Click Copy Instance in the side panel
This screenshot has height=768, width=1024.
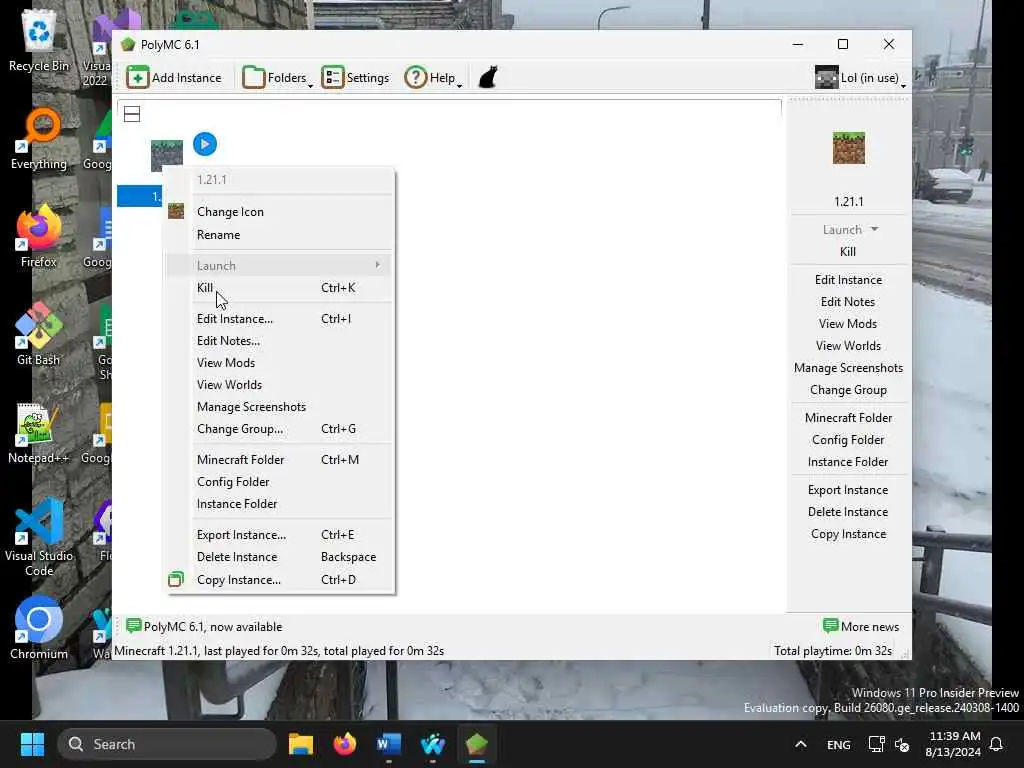point(848,534)
